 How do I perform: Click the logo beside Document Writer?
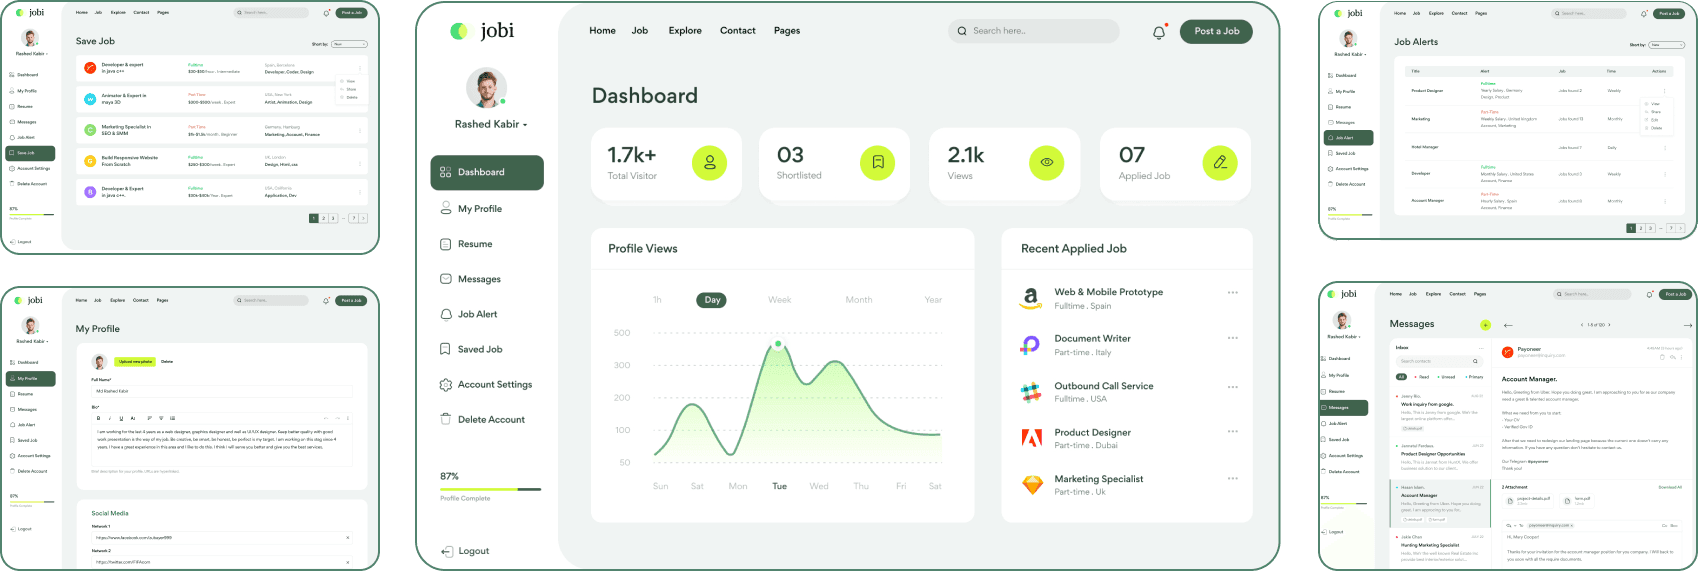(1030, 345)
